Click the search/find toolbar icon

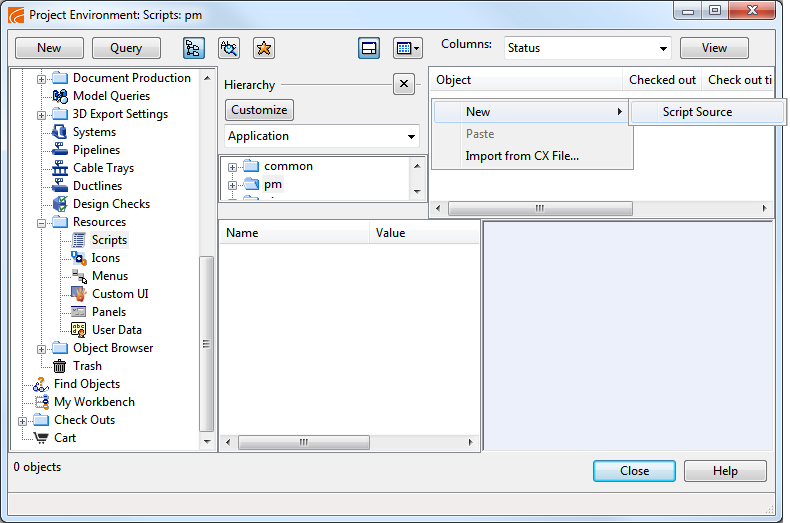[229, 48]
